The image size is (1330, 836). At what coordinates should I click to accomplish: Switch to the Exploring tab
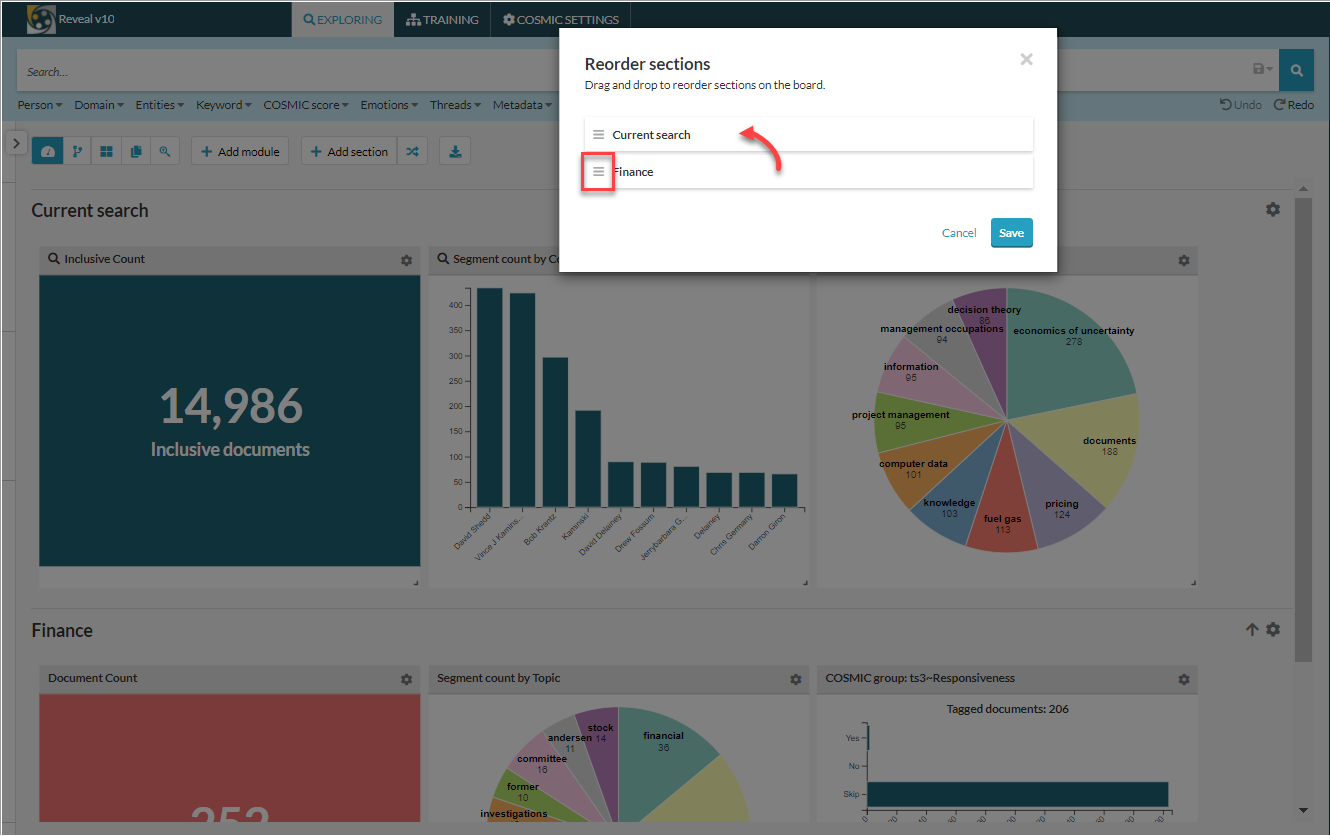(x=343, y=20)
